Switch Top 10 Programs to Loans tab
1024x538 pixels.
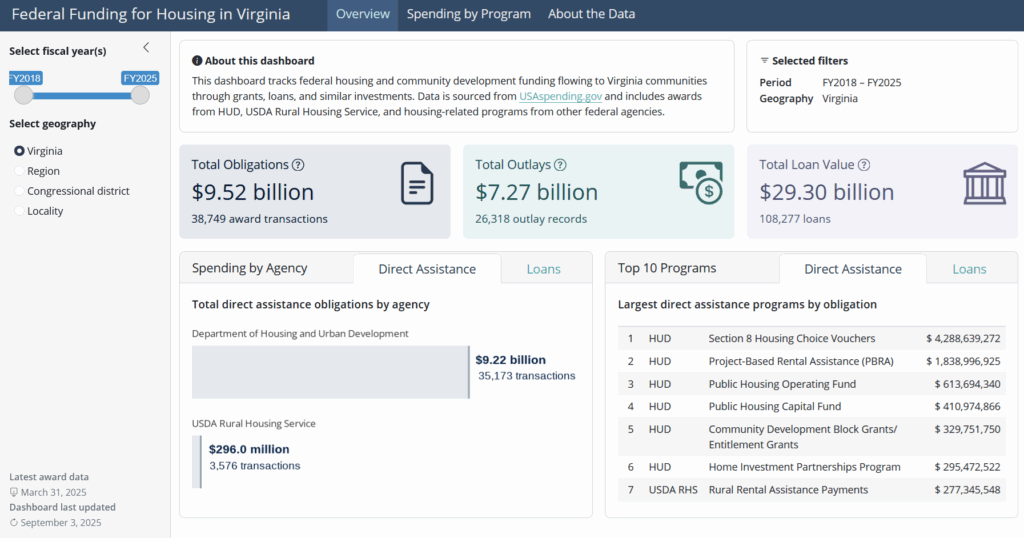point(969,269)
